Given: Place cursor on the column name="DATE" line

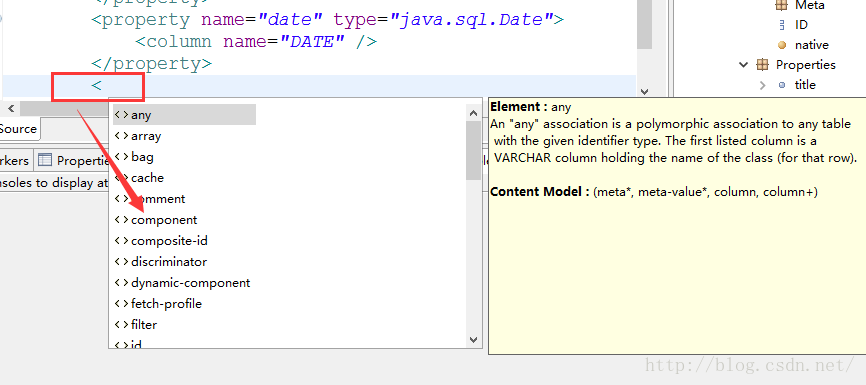Looking at the screenshot, I should (x=256, y=41).
